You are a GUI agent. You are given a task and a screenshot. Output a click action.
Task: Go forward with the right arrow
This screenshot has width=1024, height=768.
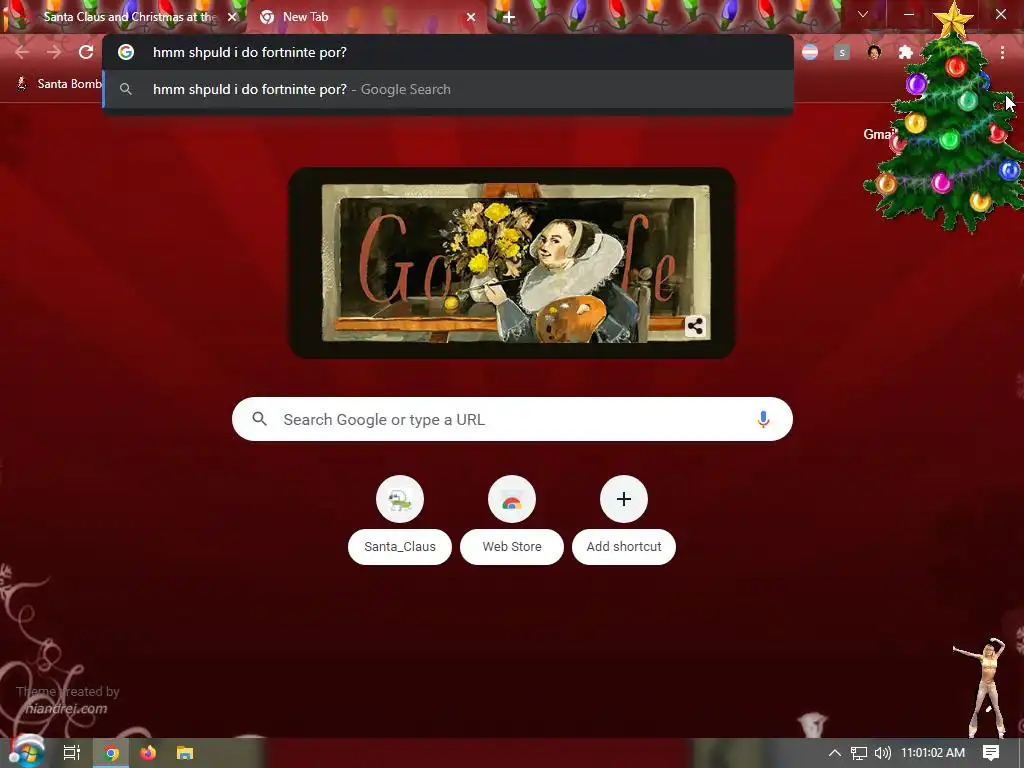pos(54,52)
